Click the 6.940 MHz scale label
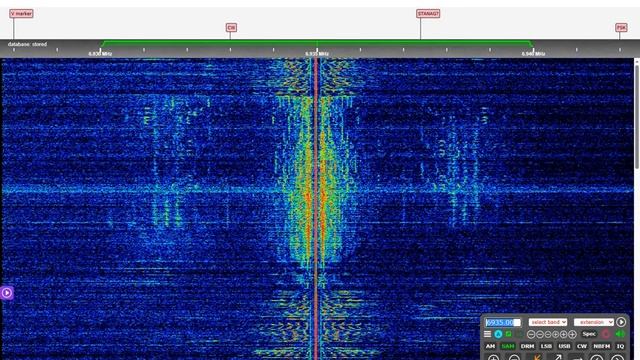 pyautogui.click(x=533, y=53)
